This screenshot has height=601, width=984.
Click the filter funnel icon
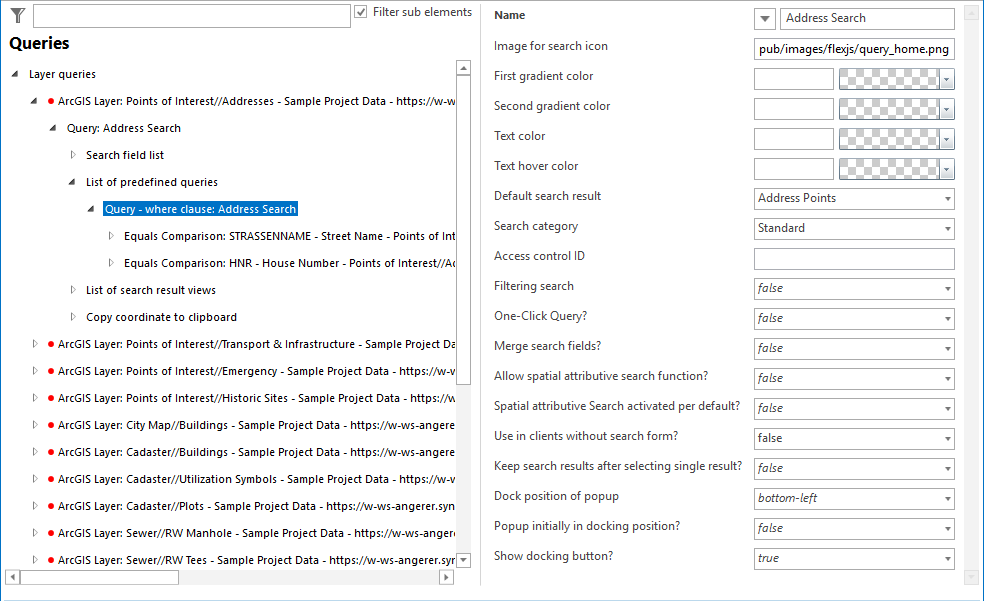point(16,14)
